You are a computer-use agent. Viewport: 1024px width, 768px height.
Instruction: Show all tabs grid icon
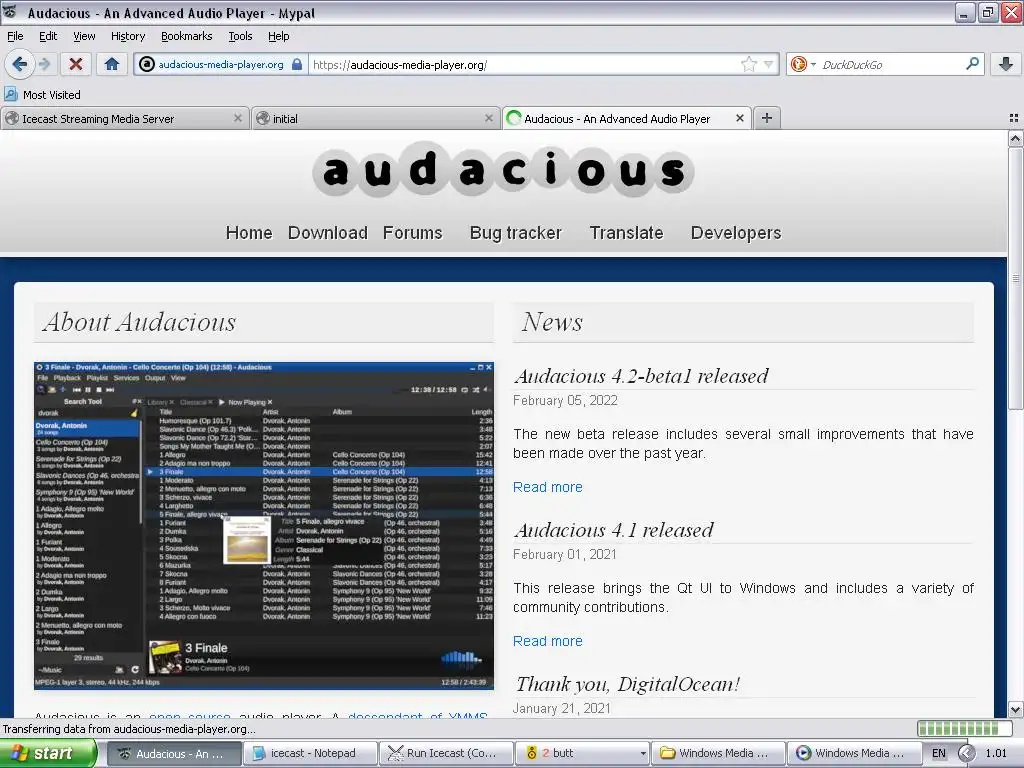[x=1014, y=118]
